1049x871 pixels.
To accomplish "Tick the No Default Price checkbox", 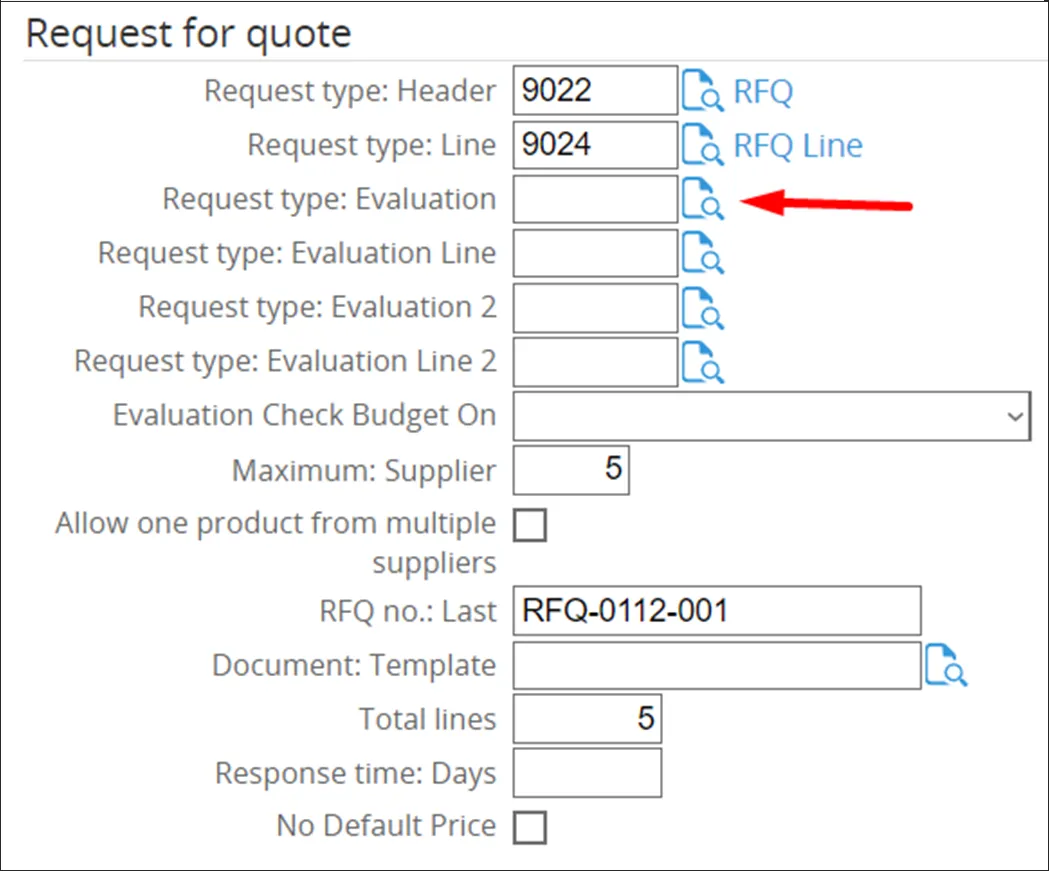I will click(530, 827).
